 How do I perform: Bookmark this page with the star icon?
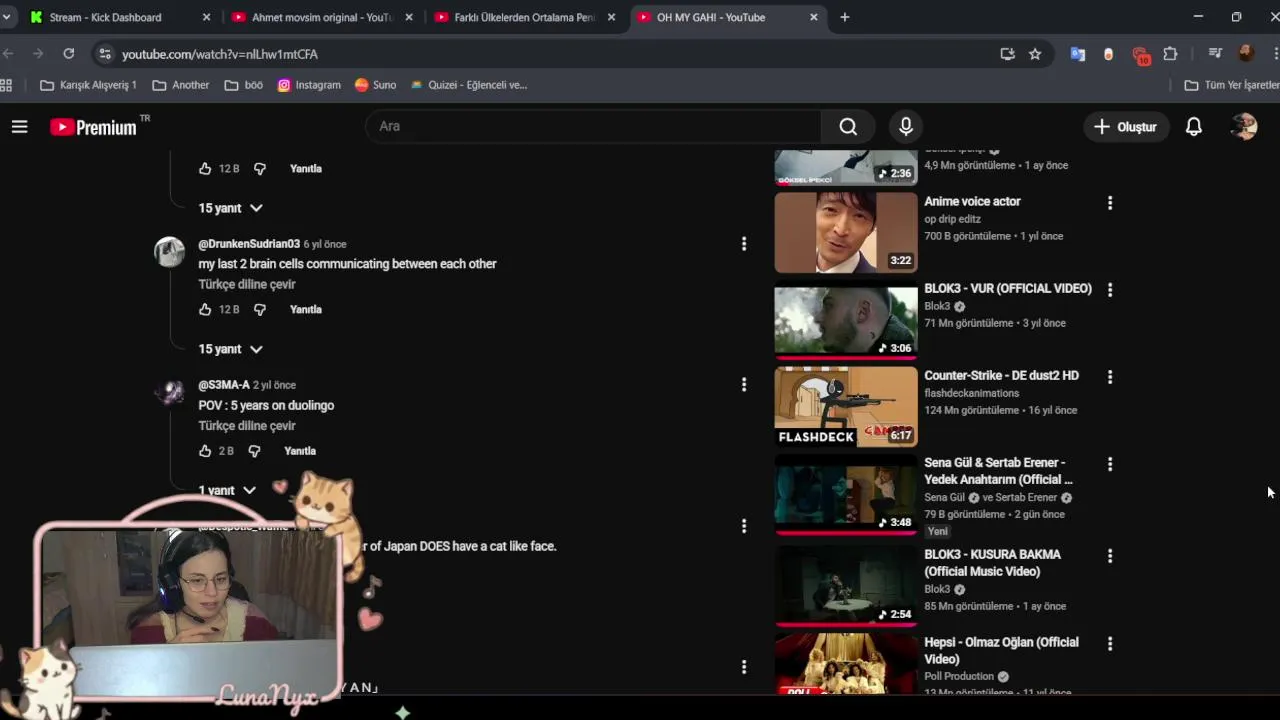(x=1035, y=54)
